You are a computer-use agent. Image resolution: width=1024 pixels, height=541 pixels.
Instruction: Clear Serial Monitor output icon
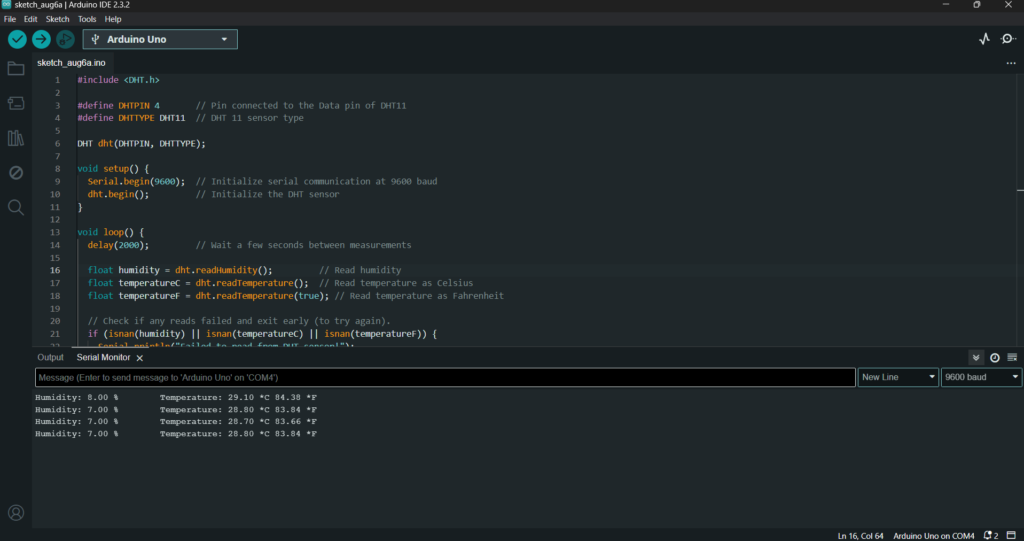click(x=1012, y=357)
